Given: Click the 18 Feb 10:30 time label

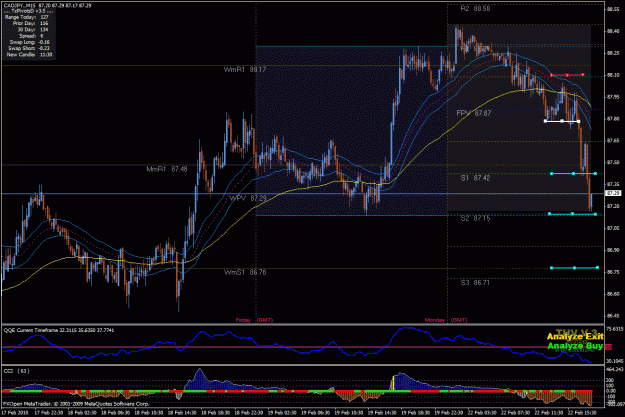Looking at the screenshot, I should click(x=148, y=413).
